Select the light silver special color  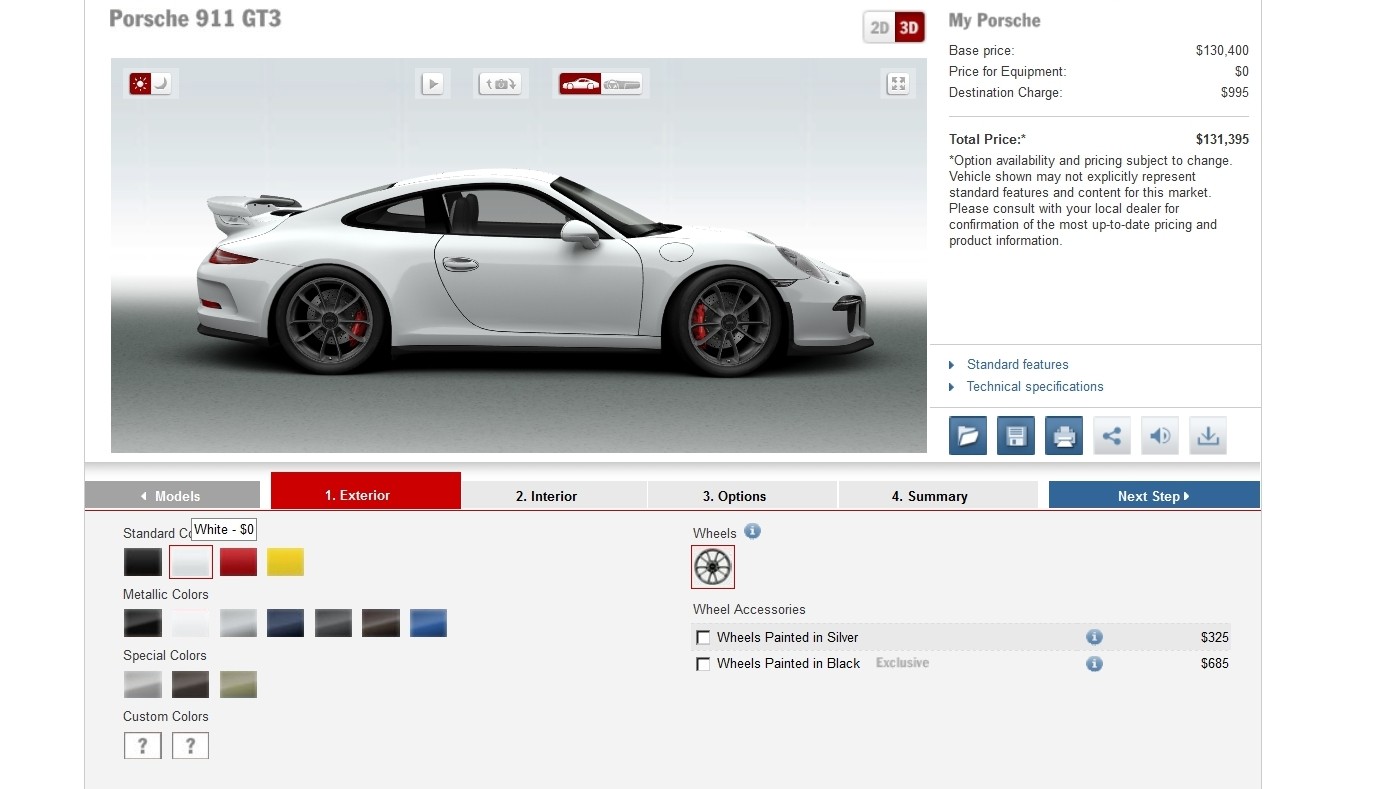coord(143,684)
